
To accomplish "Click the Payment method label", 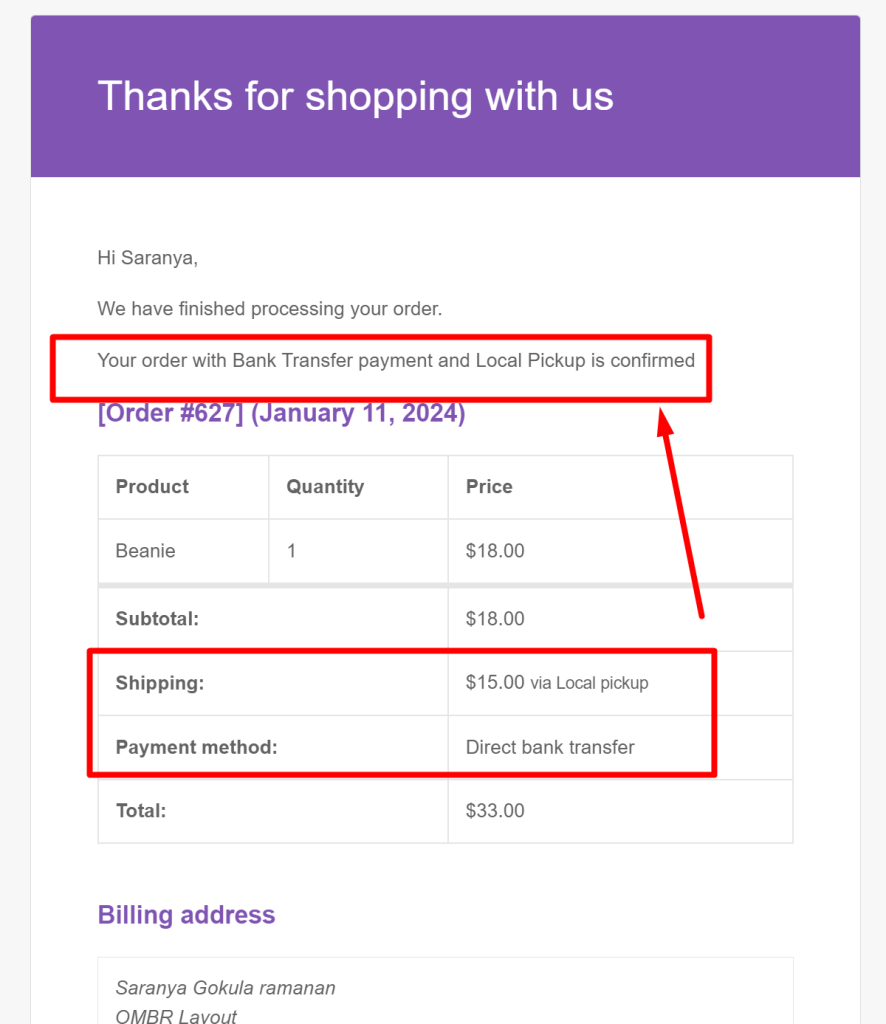I will tap(197, 747).
